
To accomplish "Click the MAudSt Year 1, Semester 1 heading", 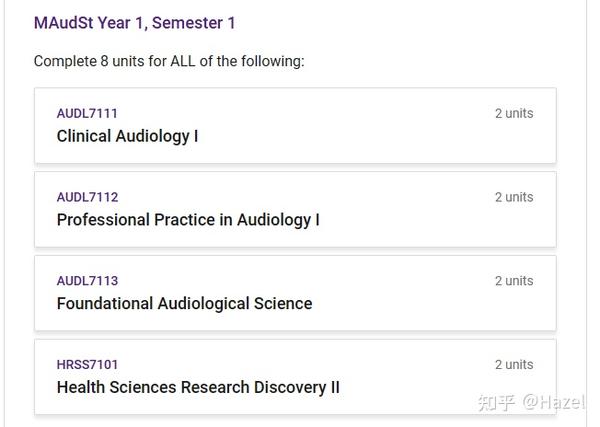I will pyautogui.click(x=134, y=23).
